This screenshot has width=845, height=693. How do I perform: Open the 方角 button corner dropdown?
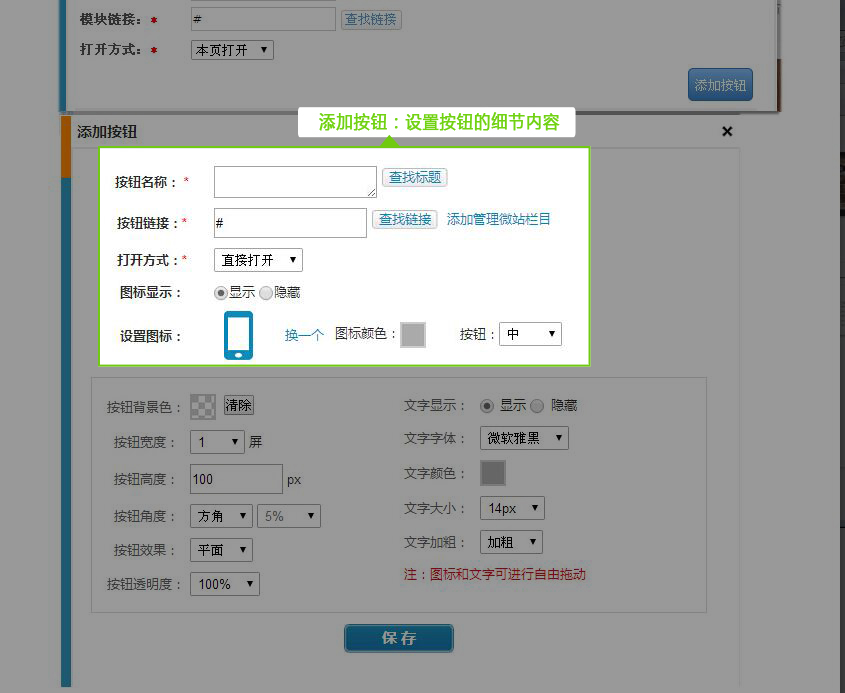coord(221,516)
